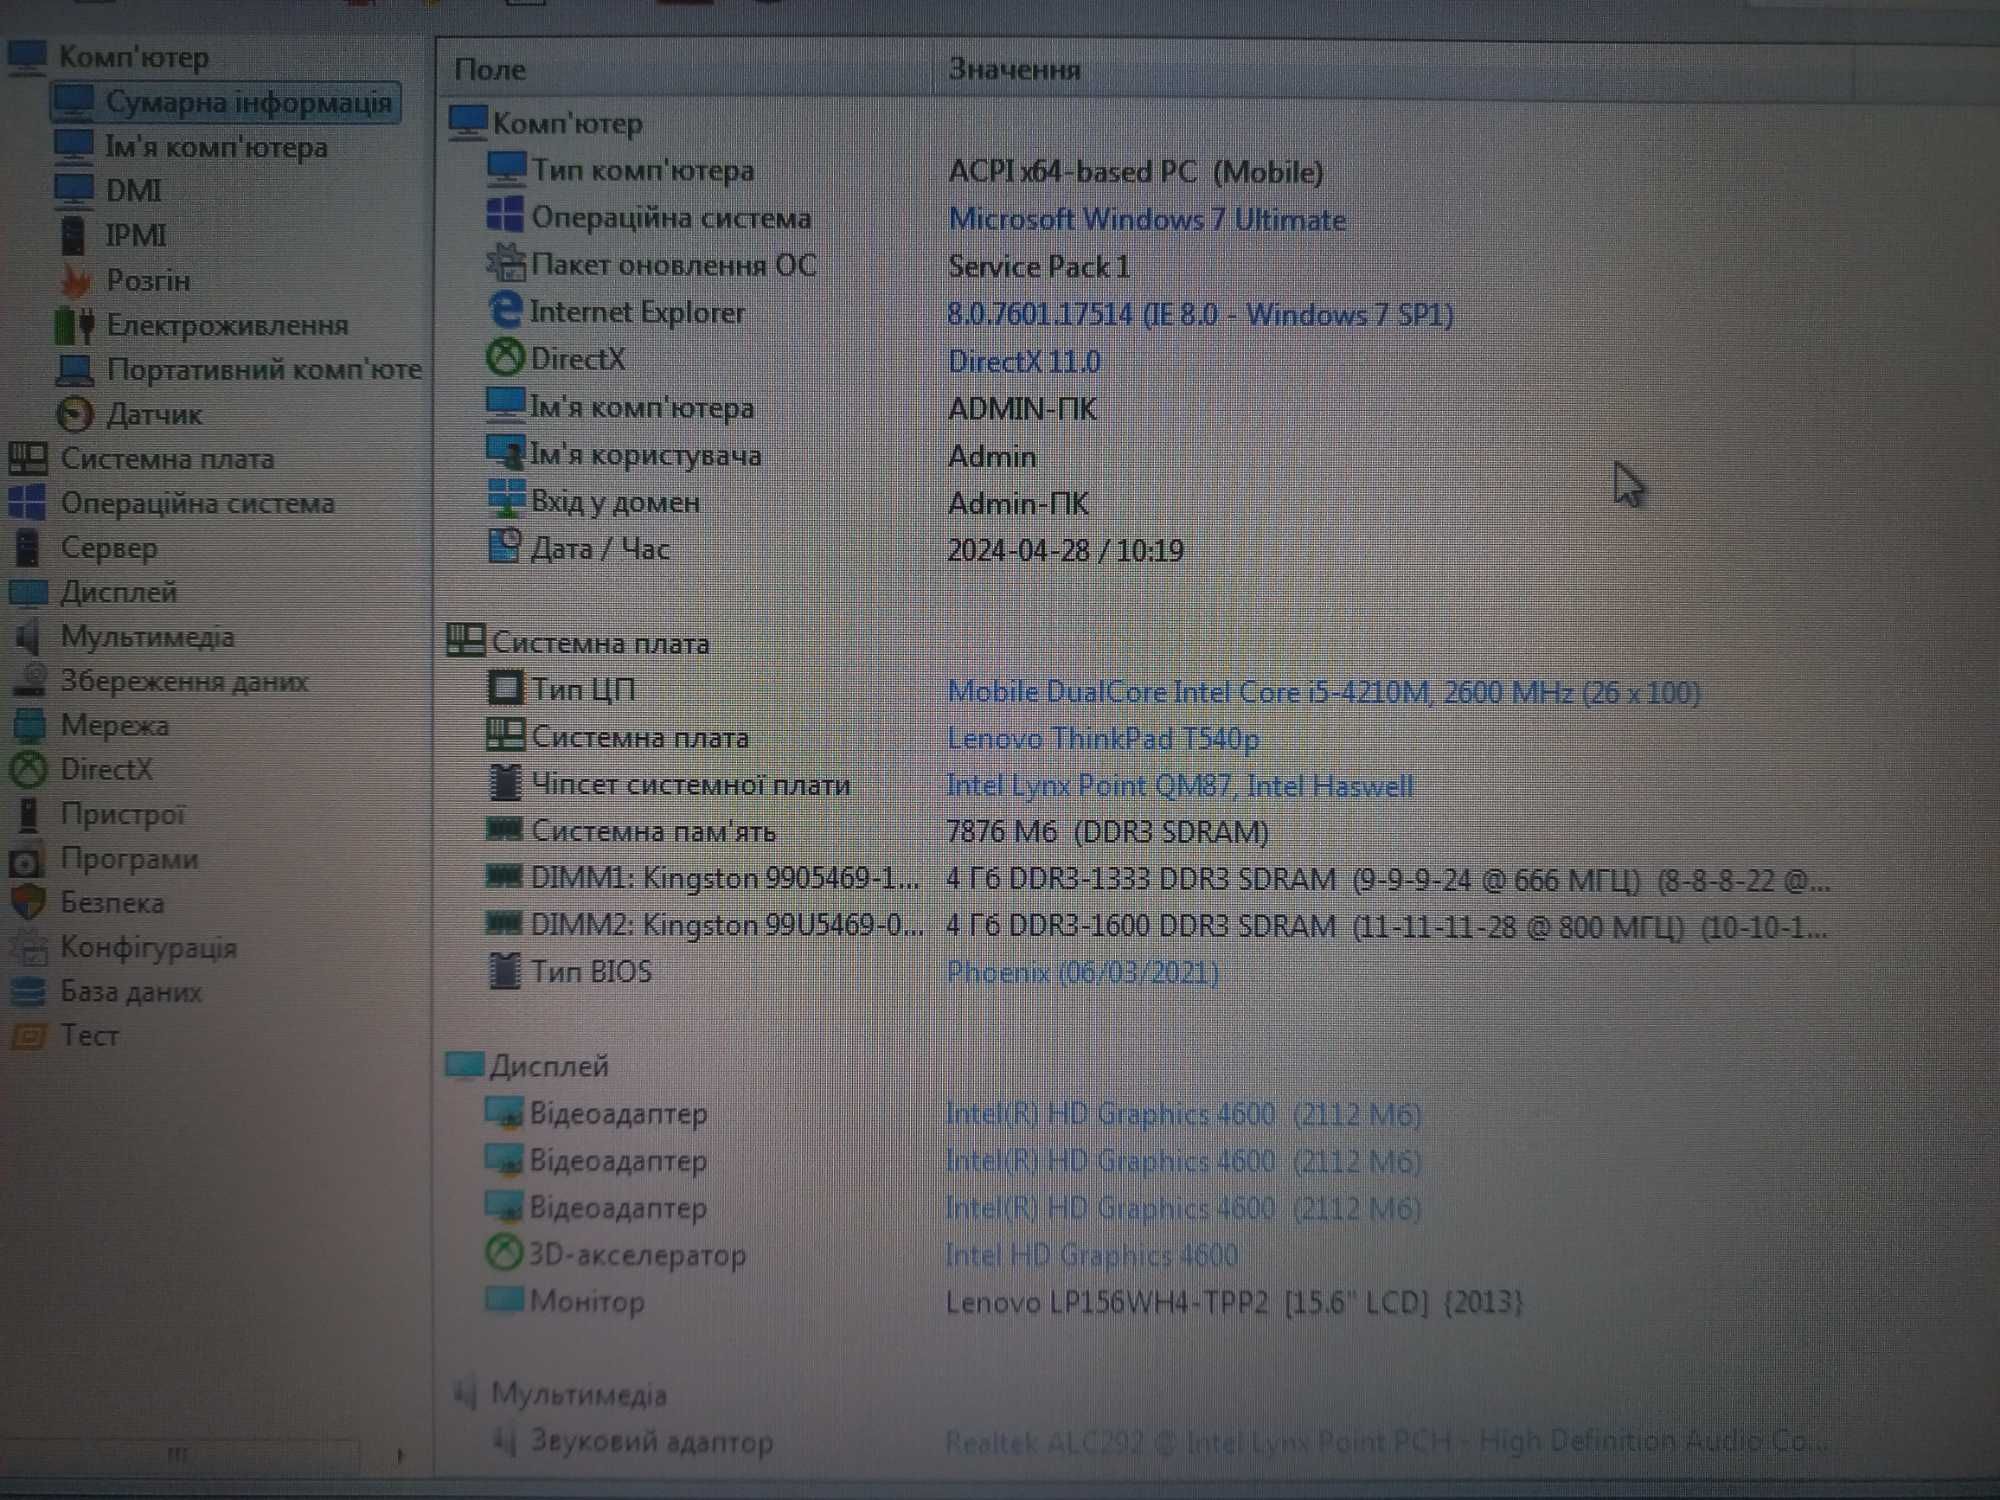Image resolution: width=2000 pixels, height=1500 pixels.
Task: Open the Датчик gauge icon
Action: [75, 414]
